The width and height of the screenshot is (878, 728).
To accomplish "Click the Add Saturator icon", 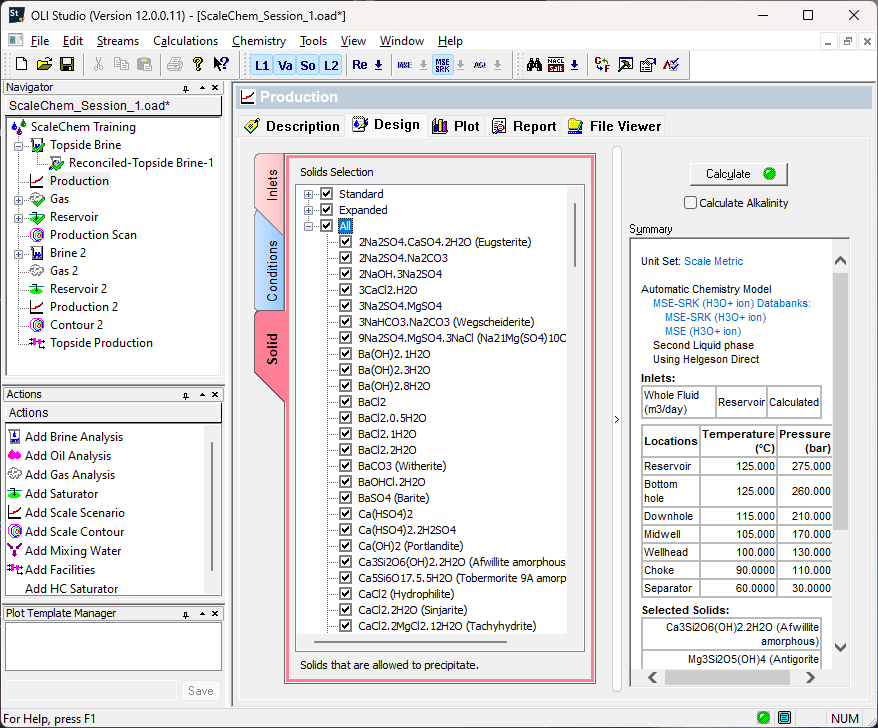I will coord(15,493).
